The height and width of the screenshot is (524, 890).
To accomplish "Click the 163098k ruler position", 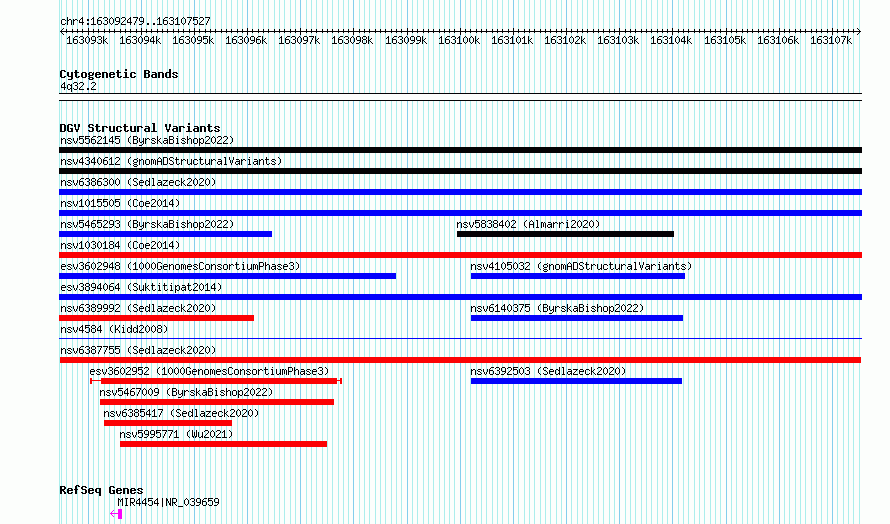I will point(352,40).
